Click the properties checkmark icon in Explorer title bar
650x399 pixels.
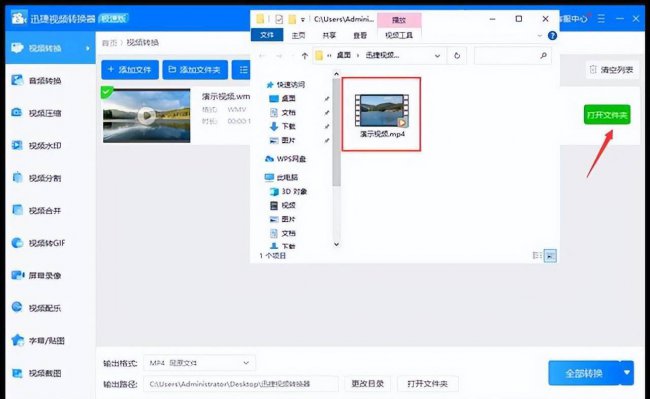click(x=279, y=19)
